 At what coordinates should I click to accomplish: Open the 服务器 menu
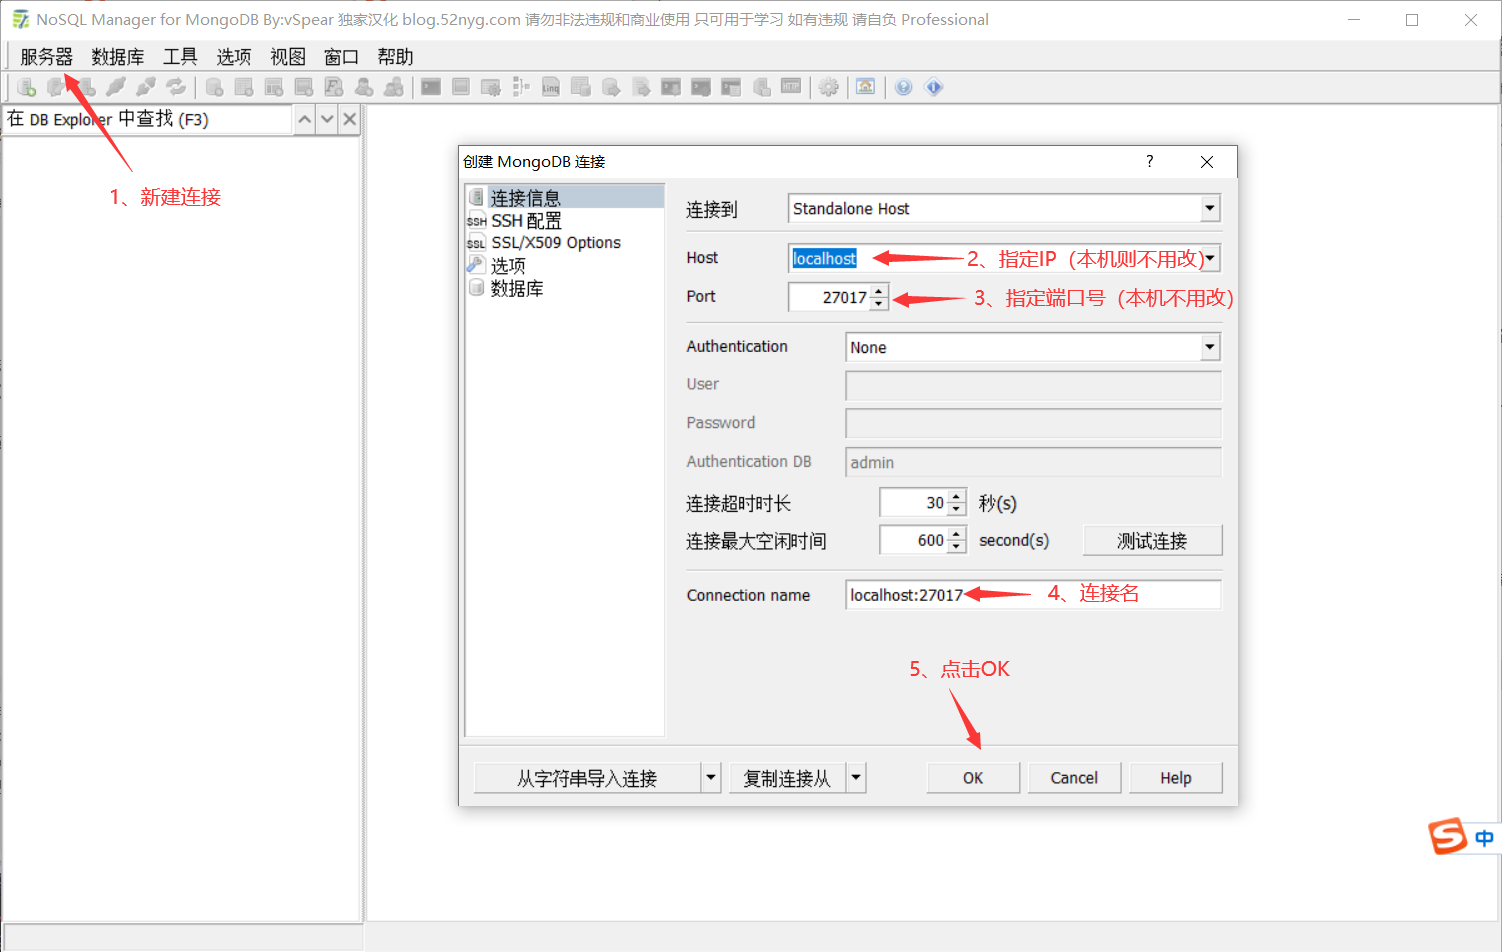click(x=46, y=57)
